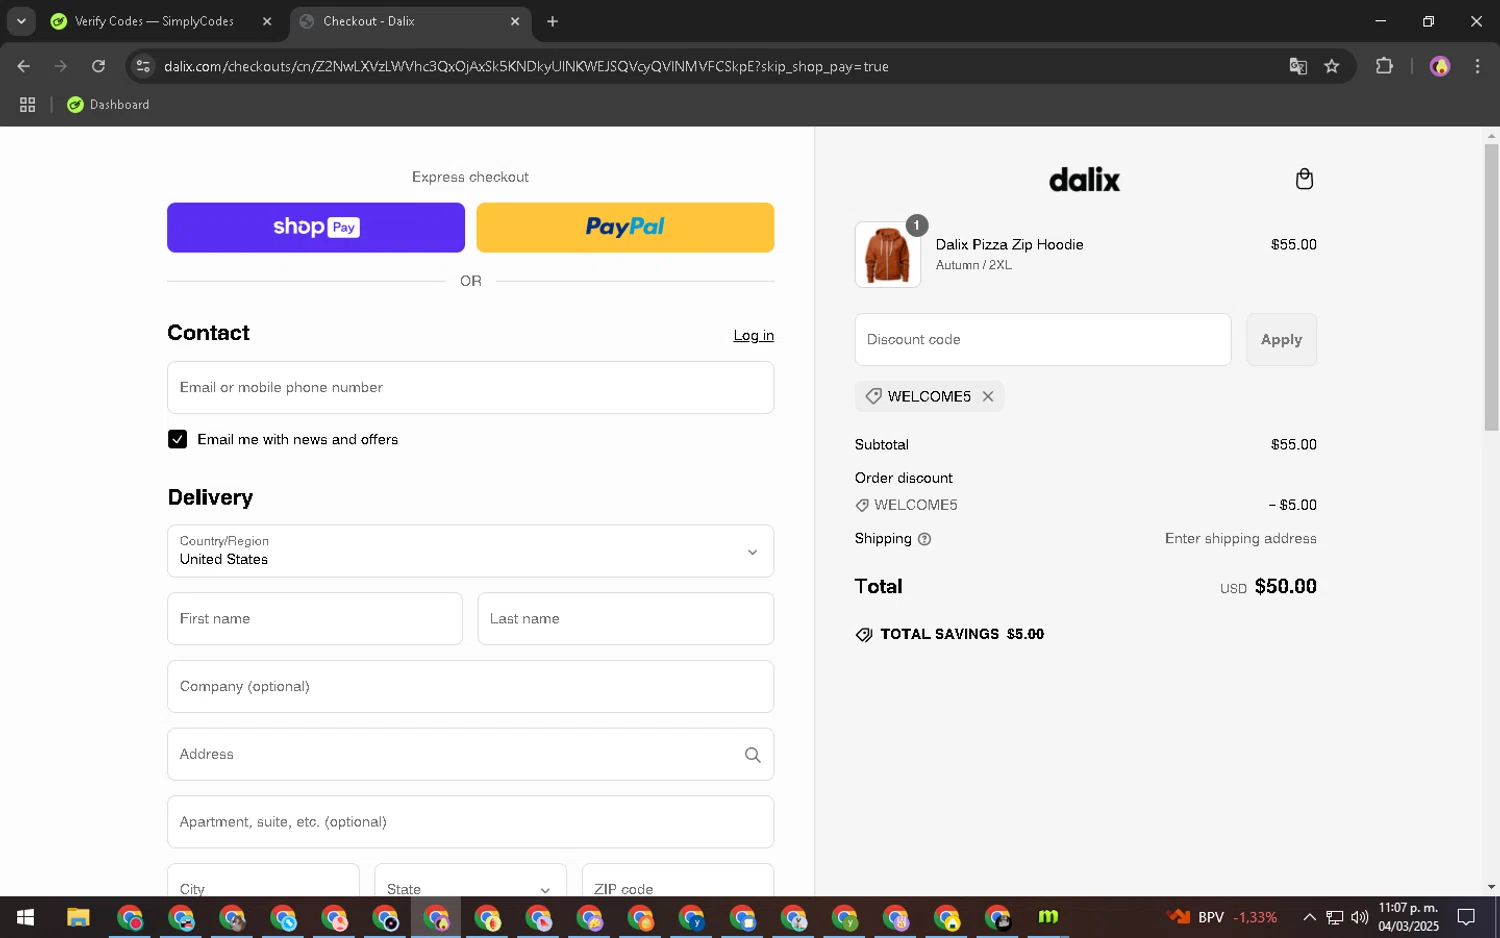Open the network icon in tray

[x=1335, y=917]
